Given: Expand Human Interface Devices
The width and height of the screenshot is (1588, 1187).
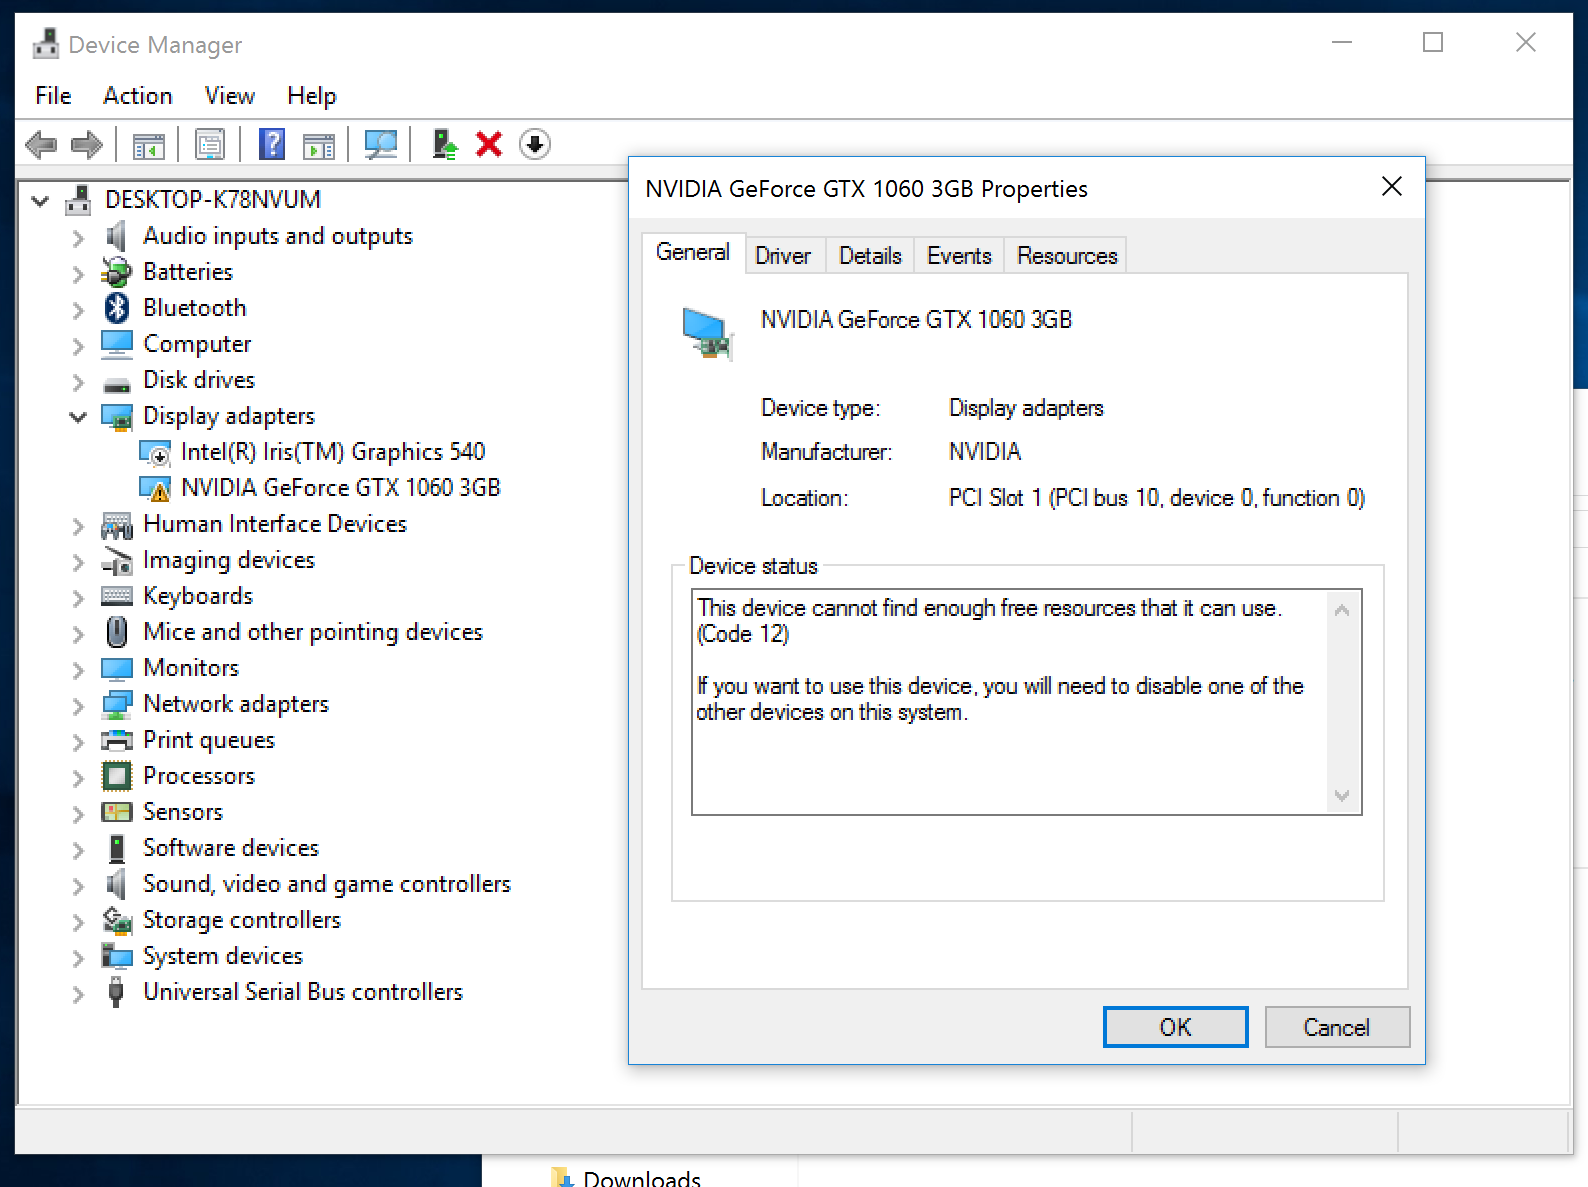Looking at the screenshot, I should [x=78, y=525].
